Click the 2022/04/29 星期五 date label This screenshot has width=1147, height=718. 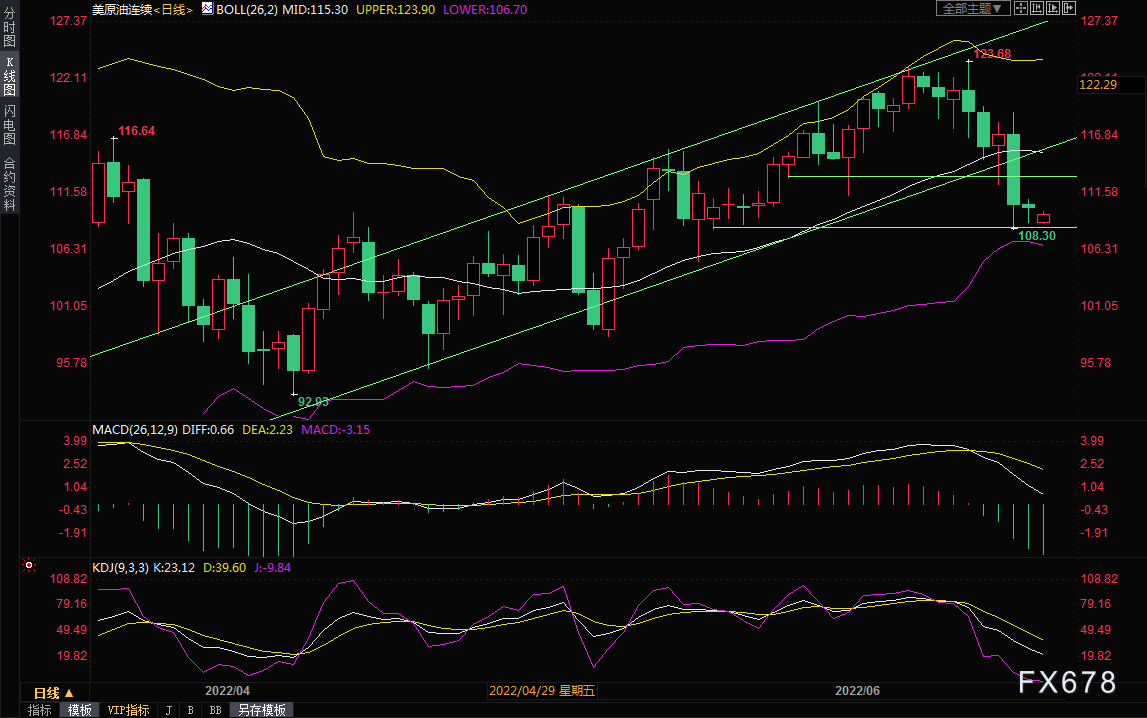click(542, 691)
